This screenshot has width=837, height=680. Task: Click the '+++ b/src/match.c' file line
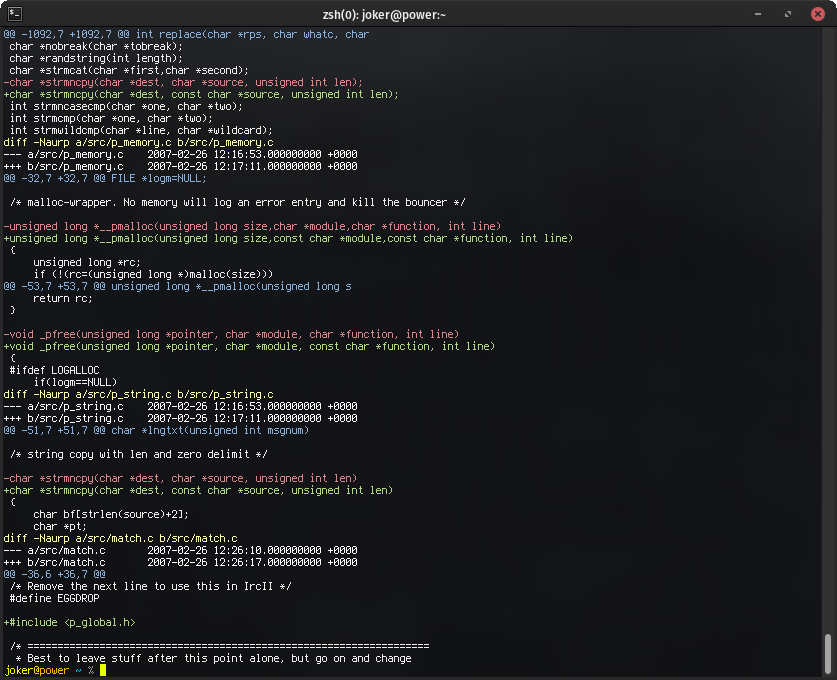(180, 563)
